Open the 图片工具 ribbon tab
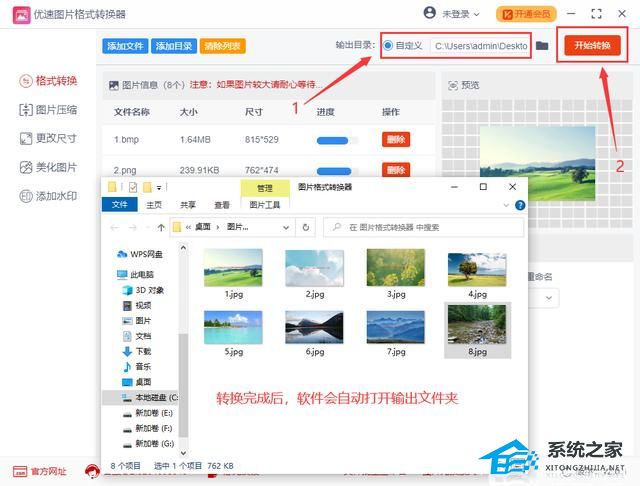640x486 pixels. click(264, 204)
